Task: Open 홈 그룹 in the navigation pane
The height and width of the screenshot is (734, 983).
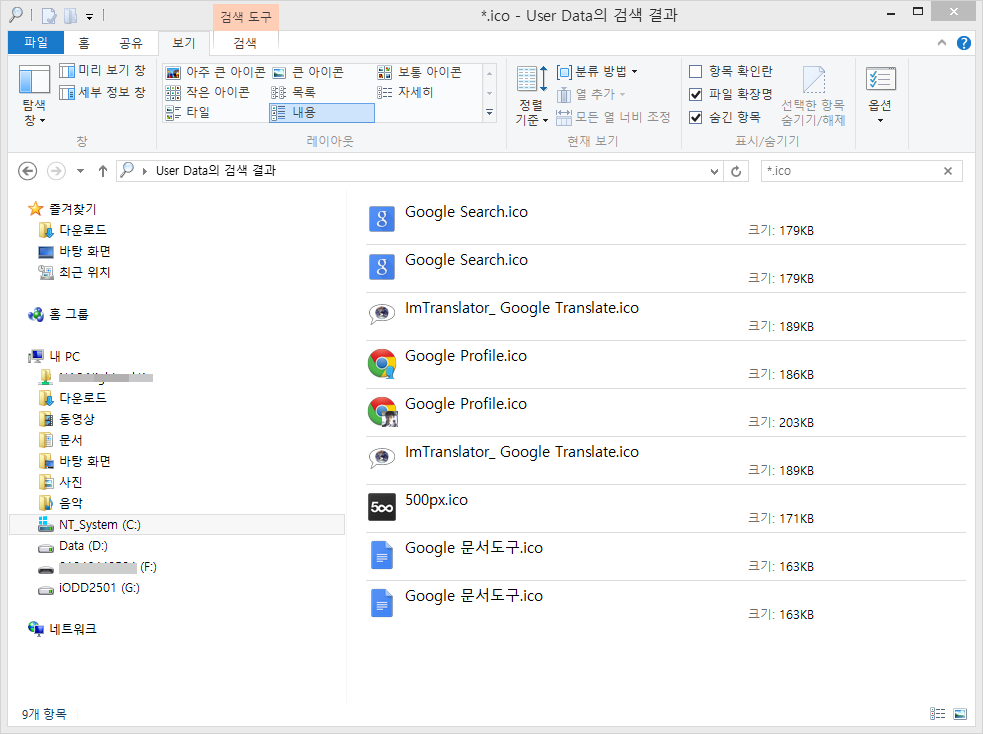Action: [x=58, y=314]
